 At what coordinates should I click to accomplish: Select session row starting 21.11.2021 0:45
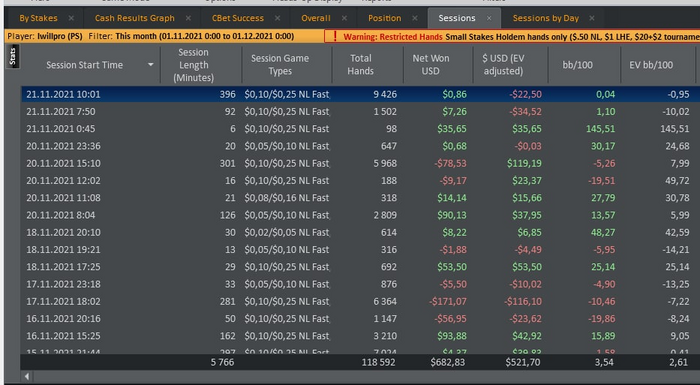click(360, 129)
